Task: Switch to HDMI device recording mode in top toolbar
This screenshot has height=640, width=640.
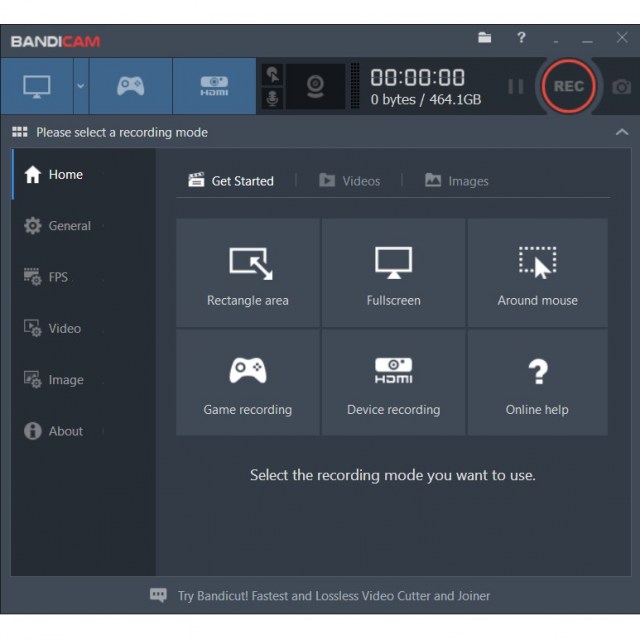Action: 214,86
